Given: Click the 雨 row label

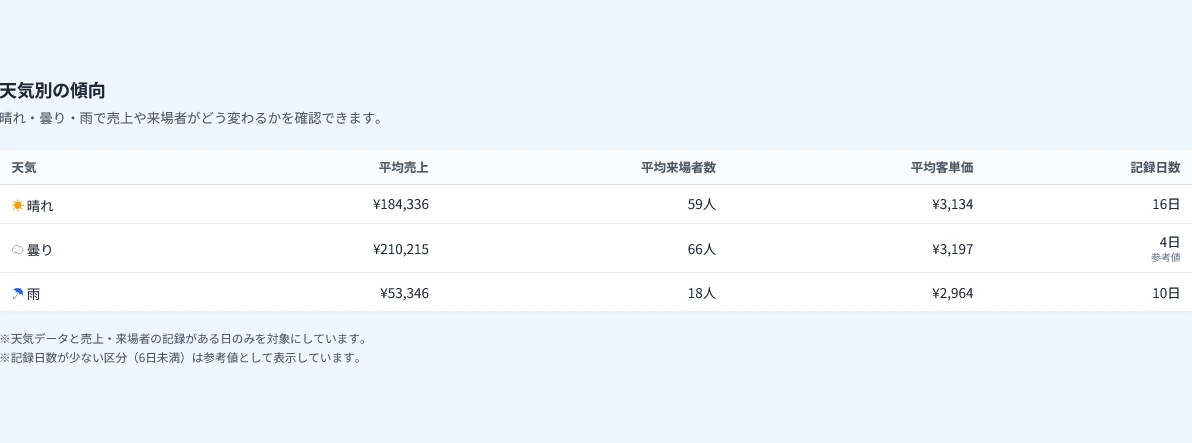Looking at the screenshot, I should click(x=33, y=294).
